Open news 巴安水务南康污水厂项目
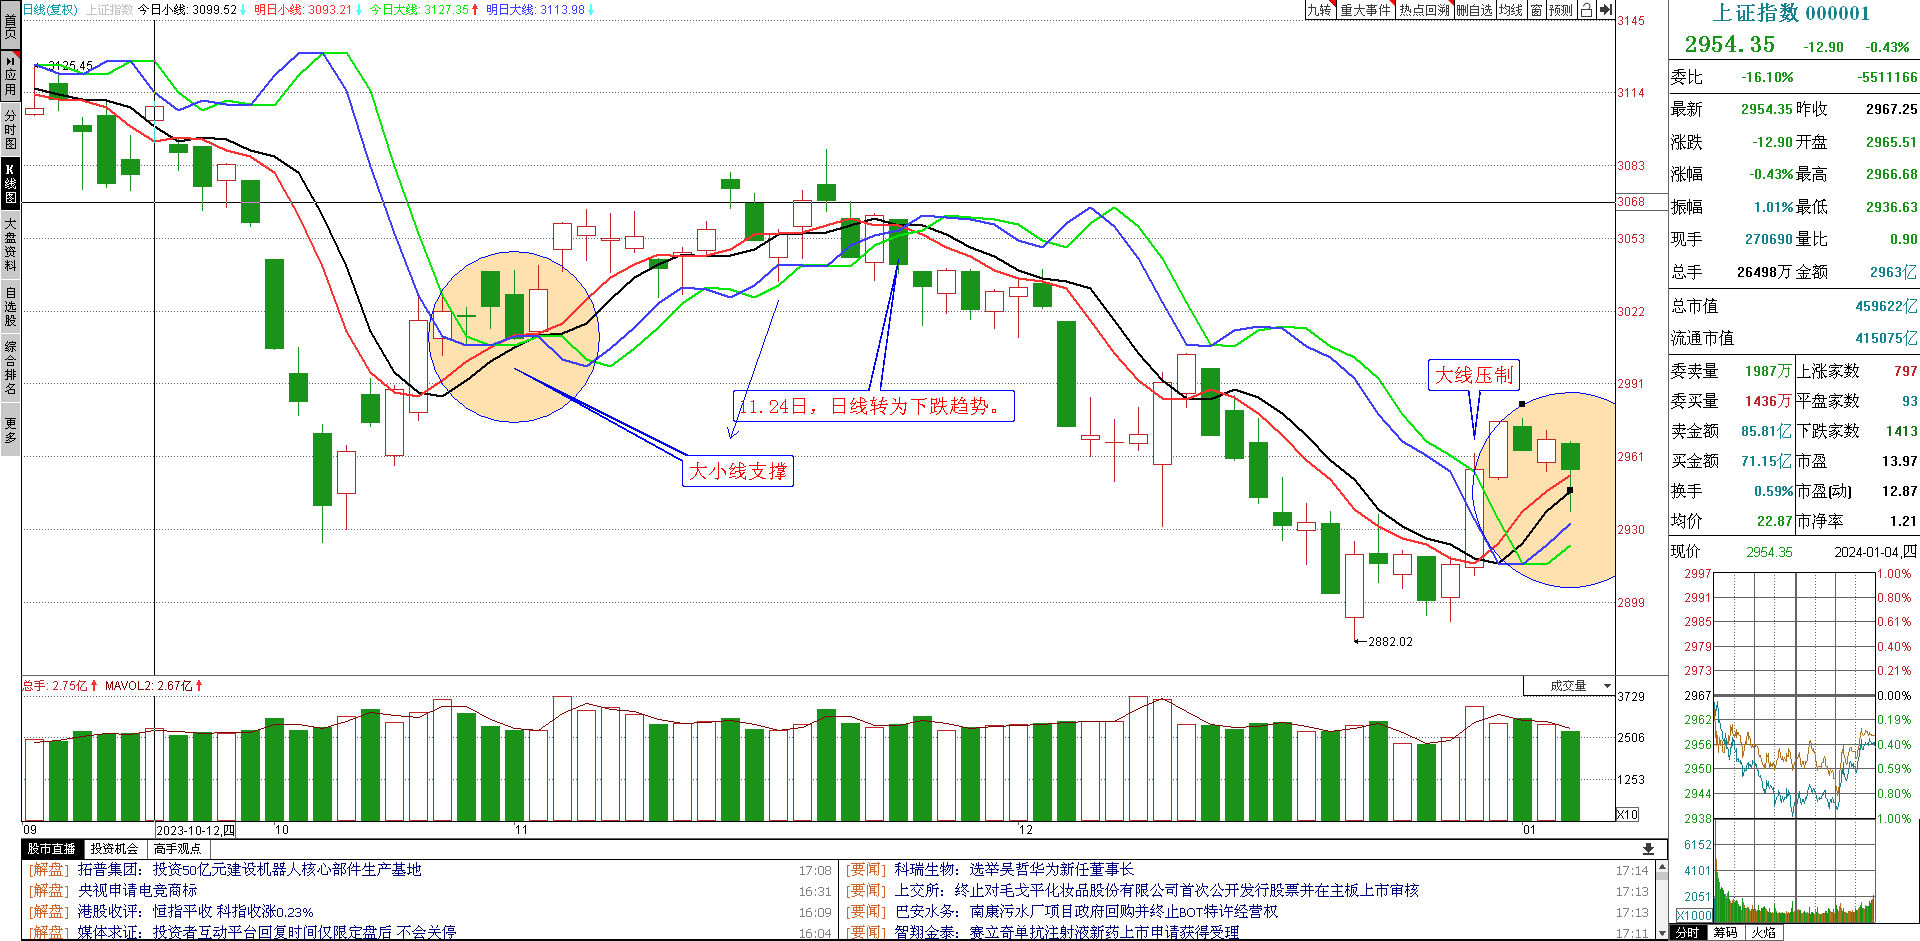The image size is (1920, 941). click(1086, 912)
